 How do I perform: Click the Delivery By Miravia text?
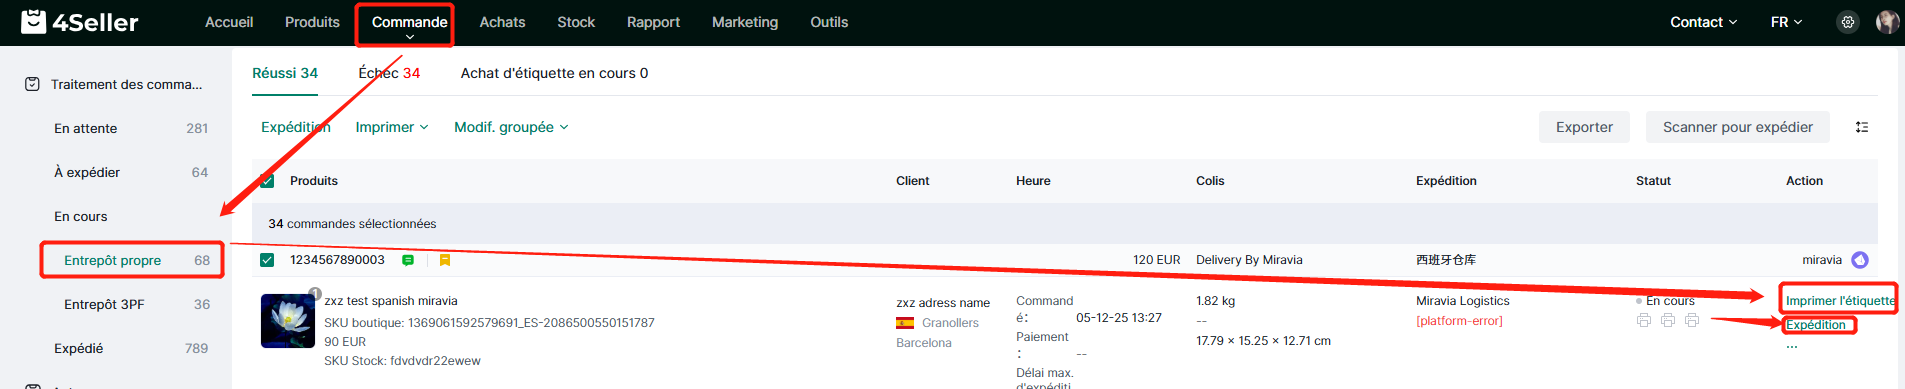coord(1249,260)
